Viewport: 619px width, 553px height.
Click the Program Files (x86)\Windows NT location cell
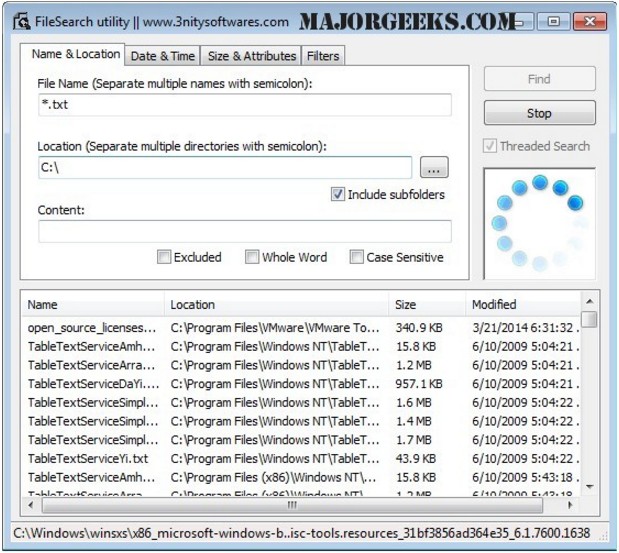(273, 477)
